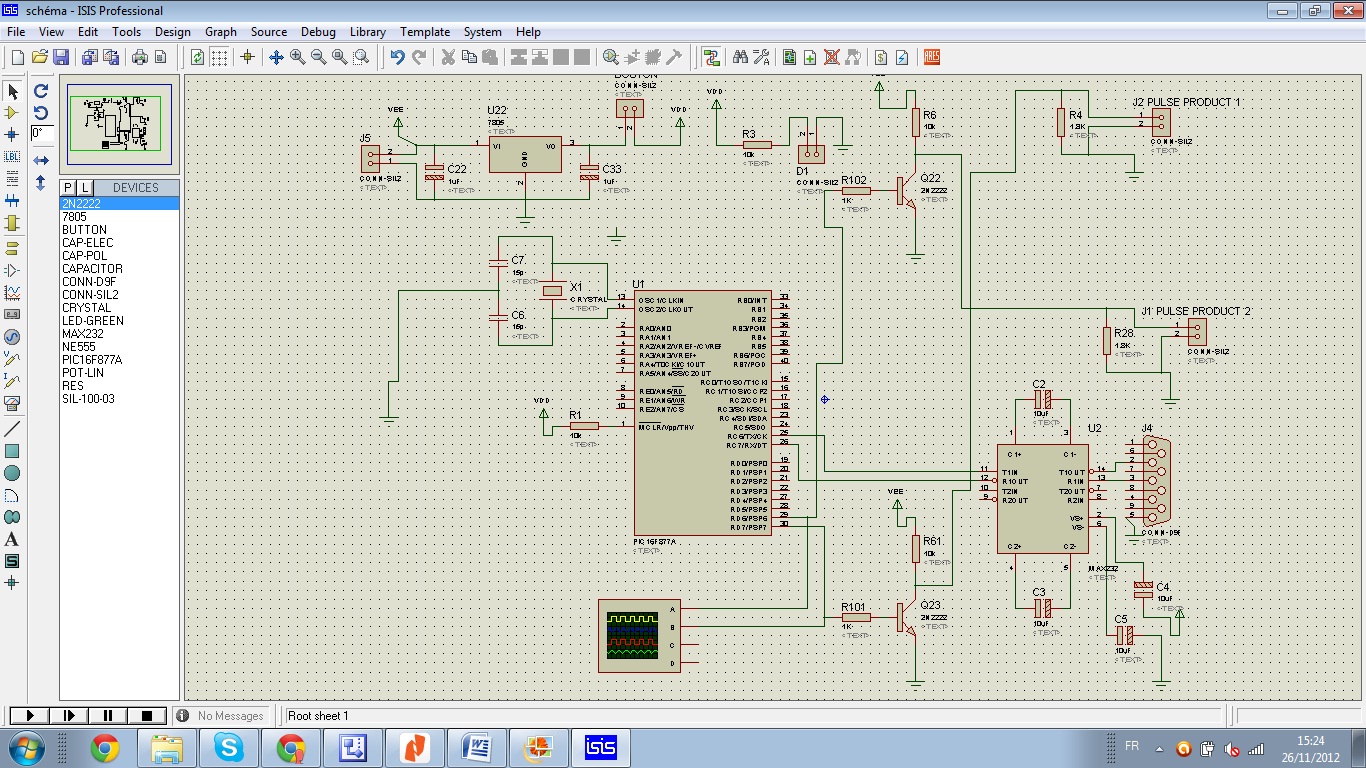Toggle the grid display icon
Viewport: 1366px width, 768px height.
[219, 57]
